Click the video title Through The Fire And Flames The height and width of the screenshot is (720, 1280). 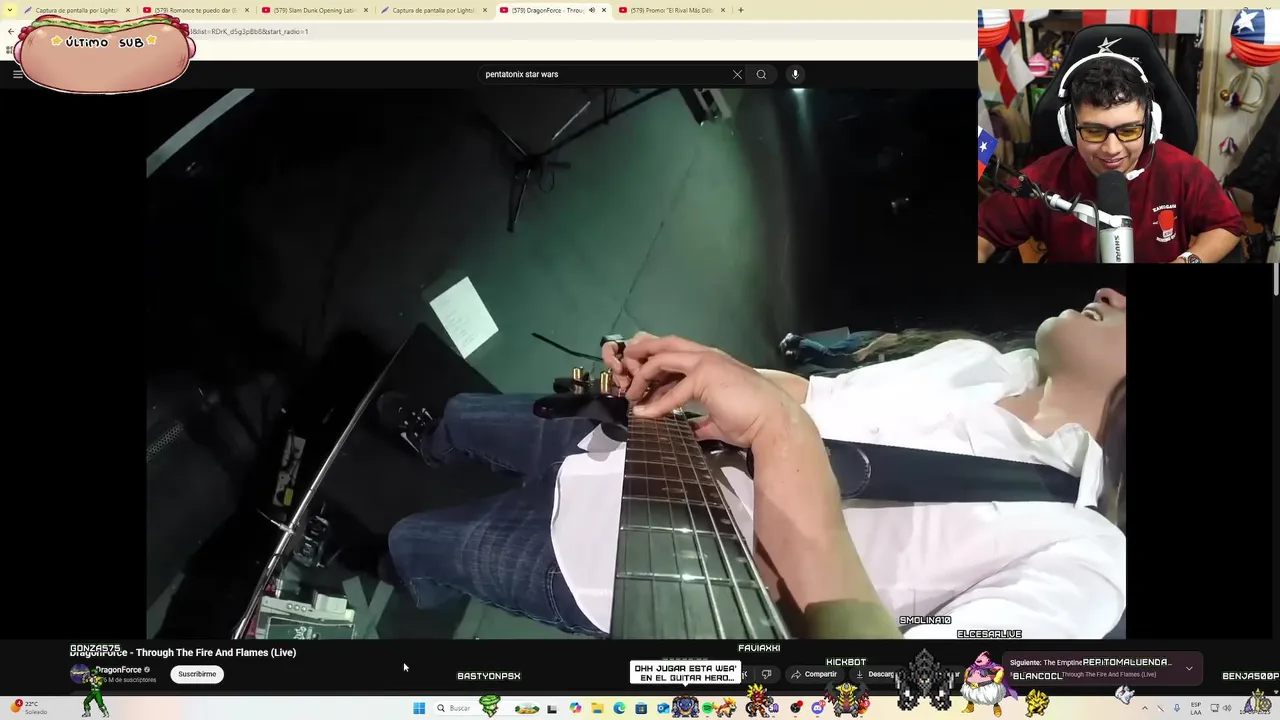click(x=183, y=652)
